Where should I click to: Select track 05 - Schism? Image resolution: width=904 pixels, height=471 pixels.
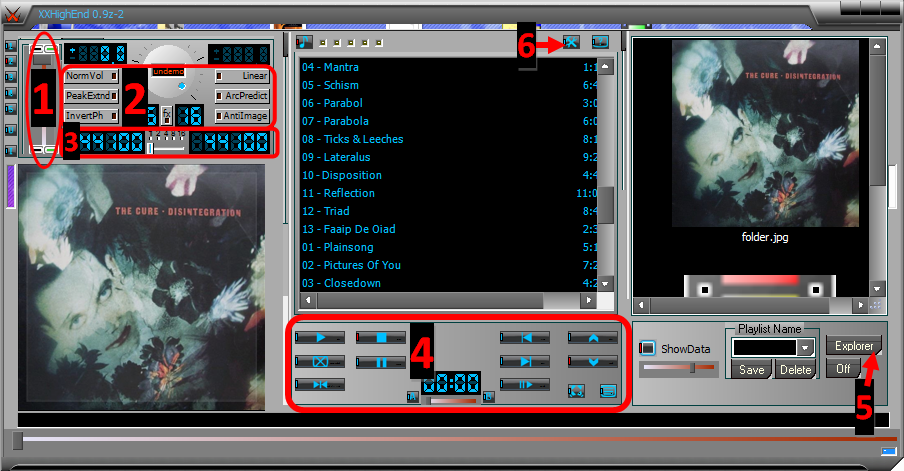coord(448,85)
